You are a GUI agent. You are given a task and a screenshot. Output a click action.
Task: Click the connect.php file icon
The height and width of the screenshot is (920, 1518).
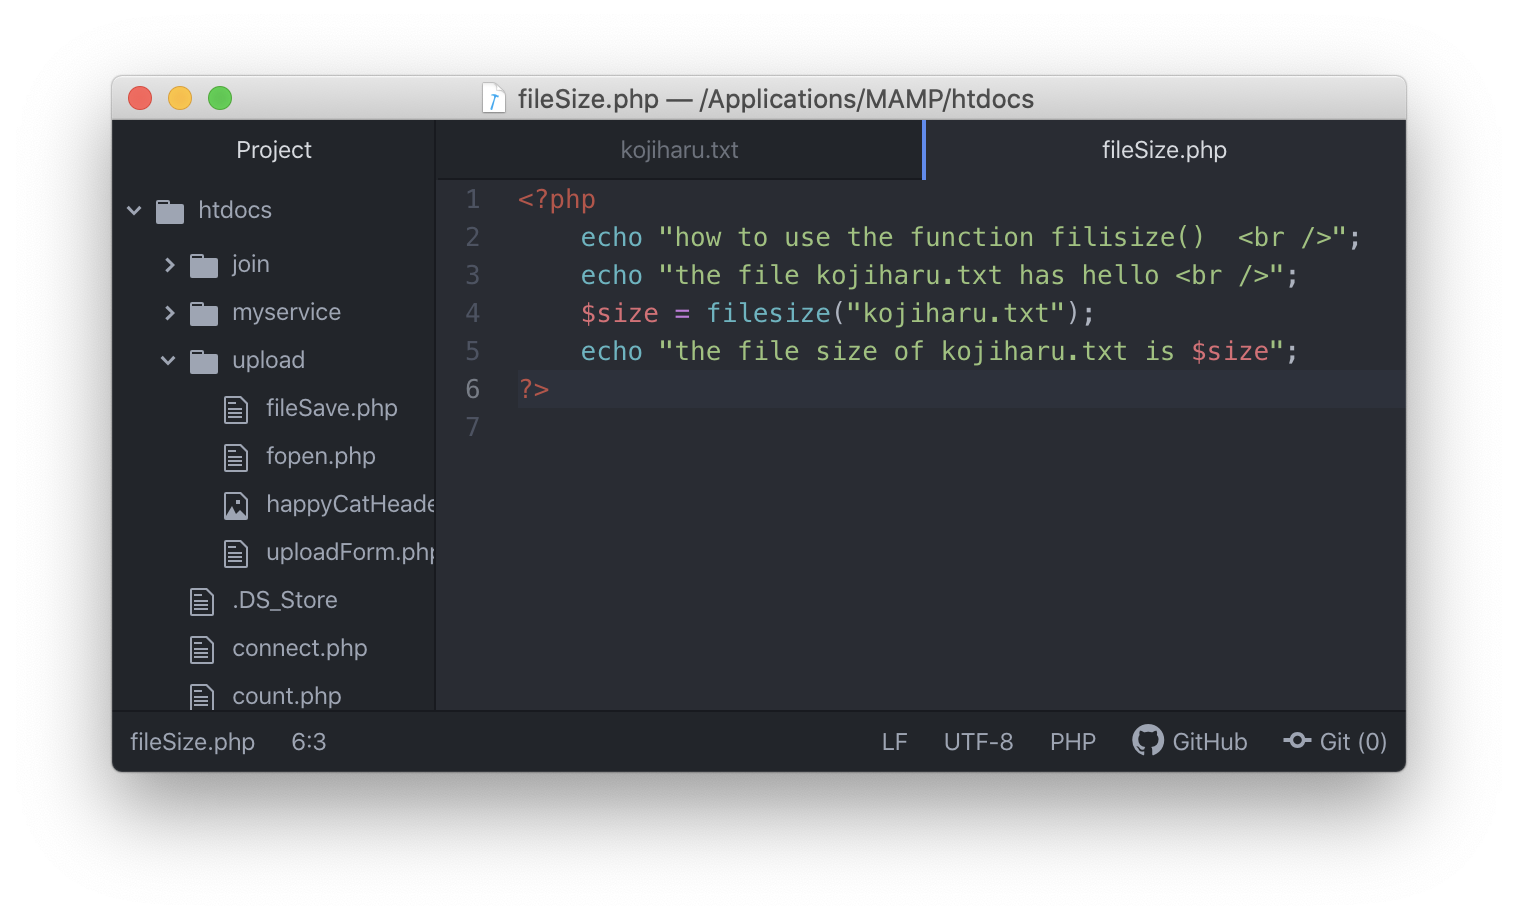(202, 649)
